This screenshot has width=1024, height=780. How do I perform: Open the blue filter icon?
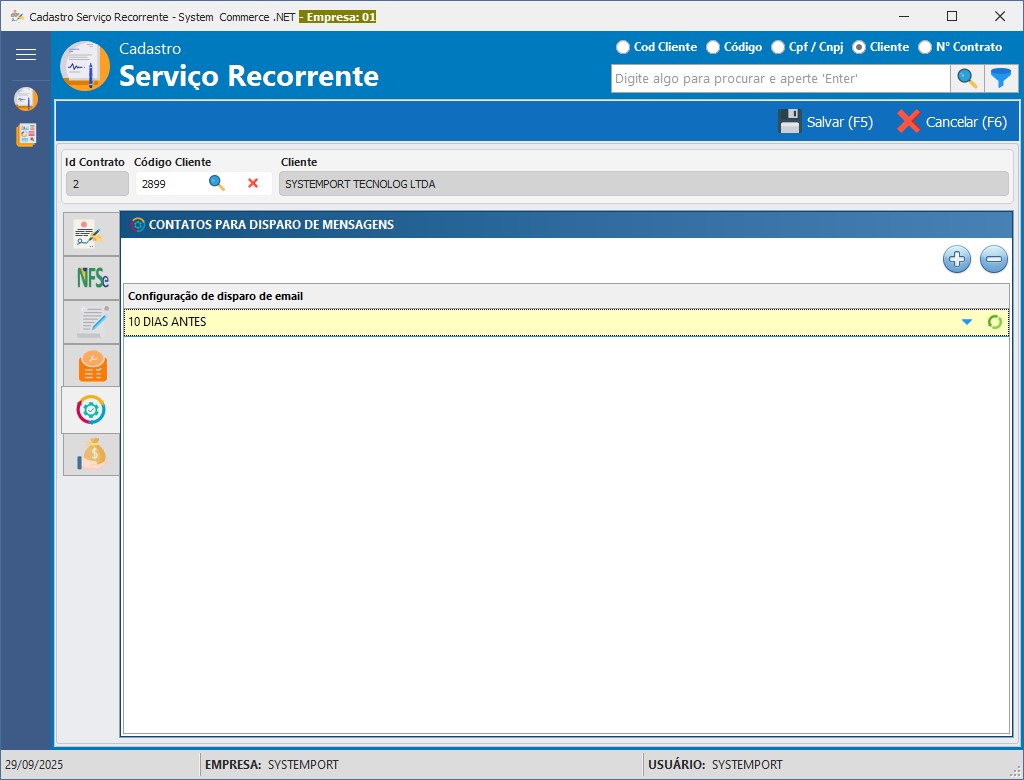(x=1001, y=77)
